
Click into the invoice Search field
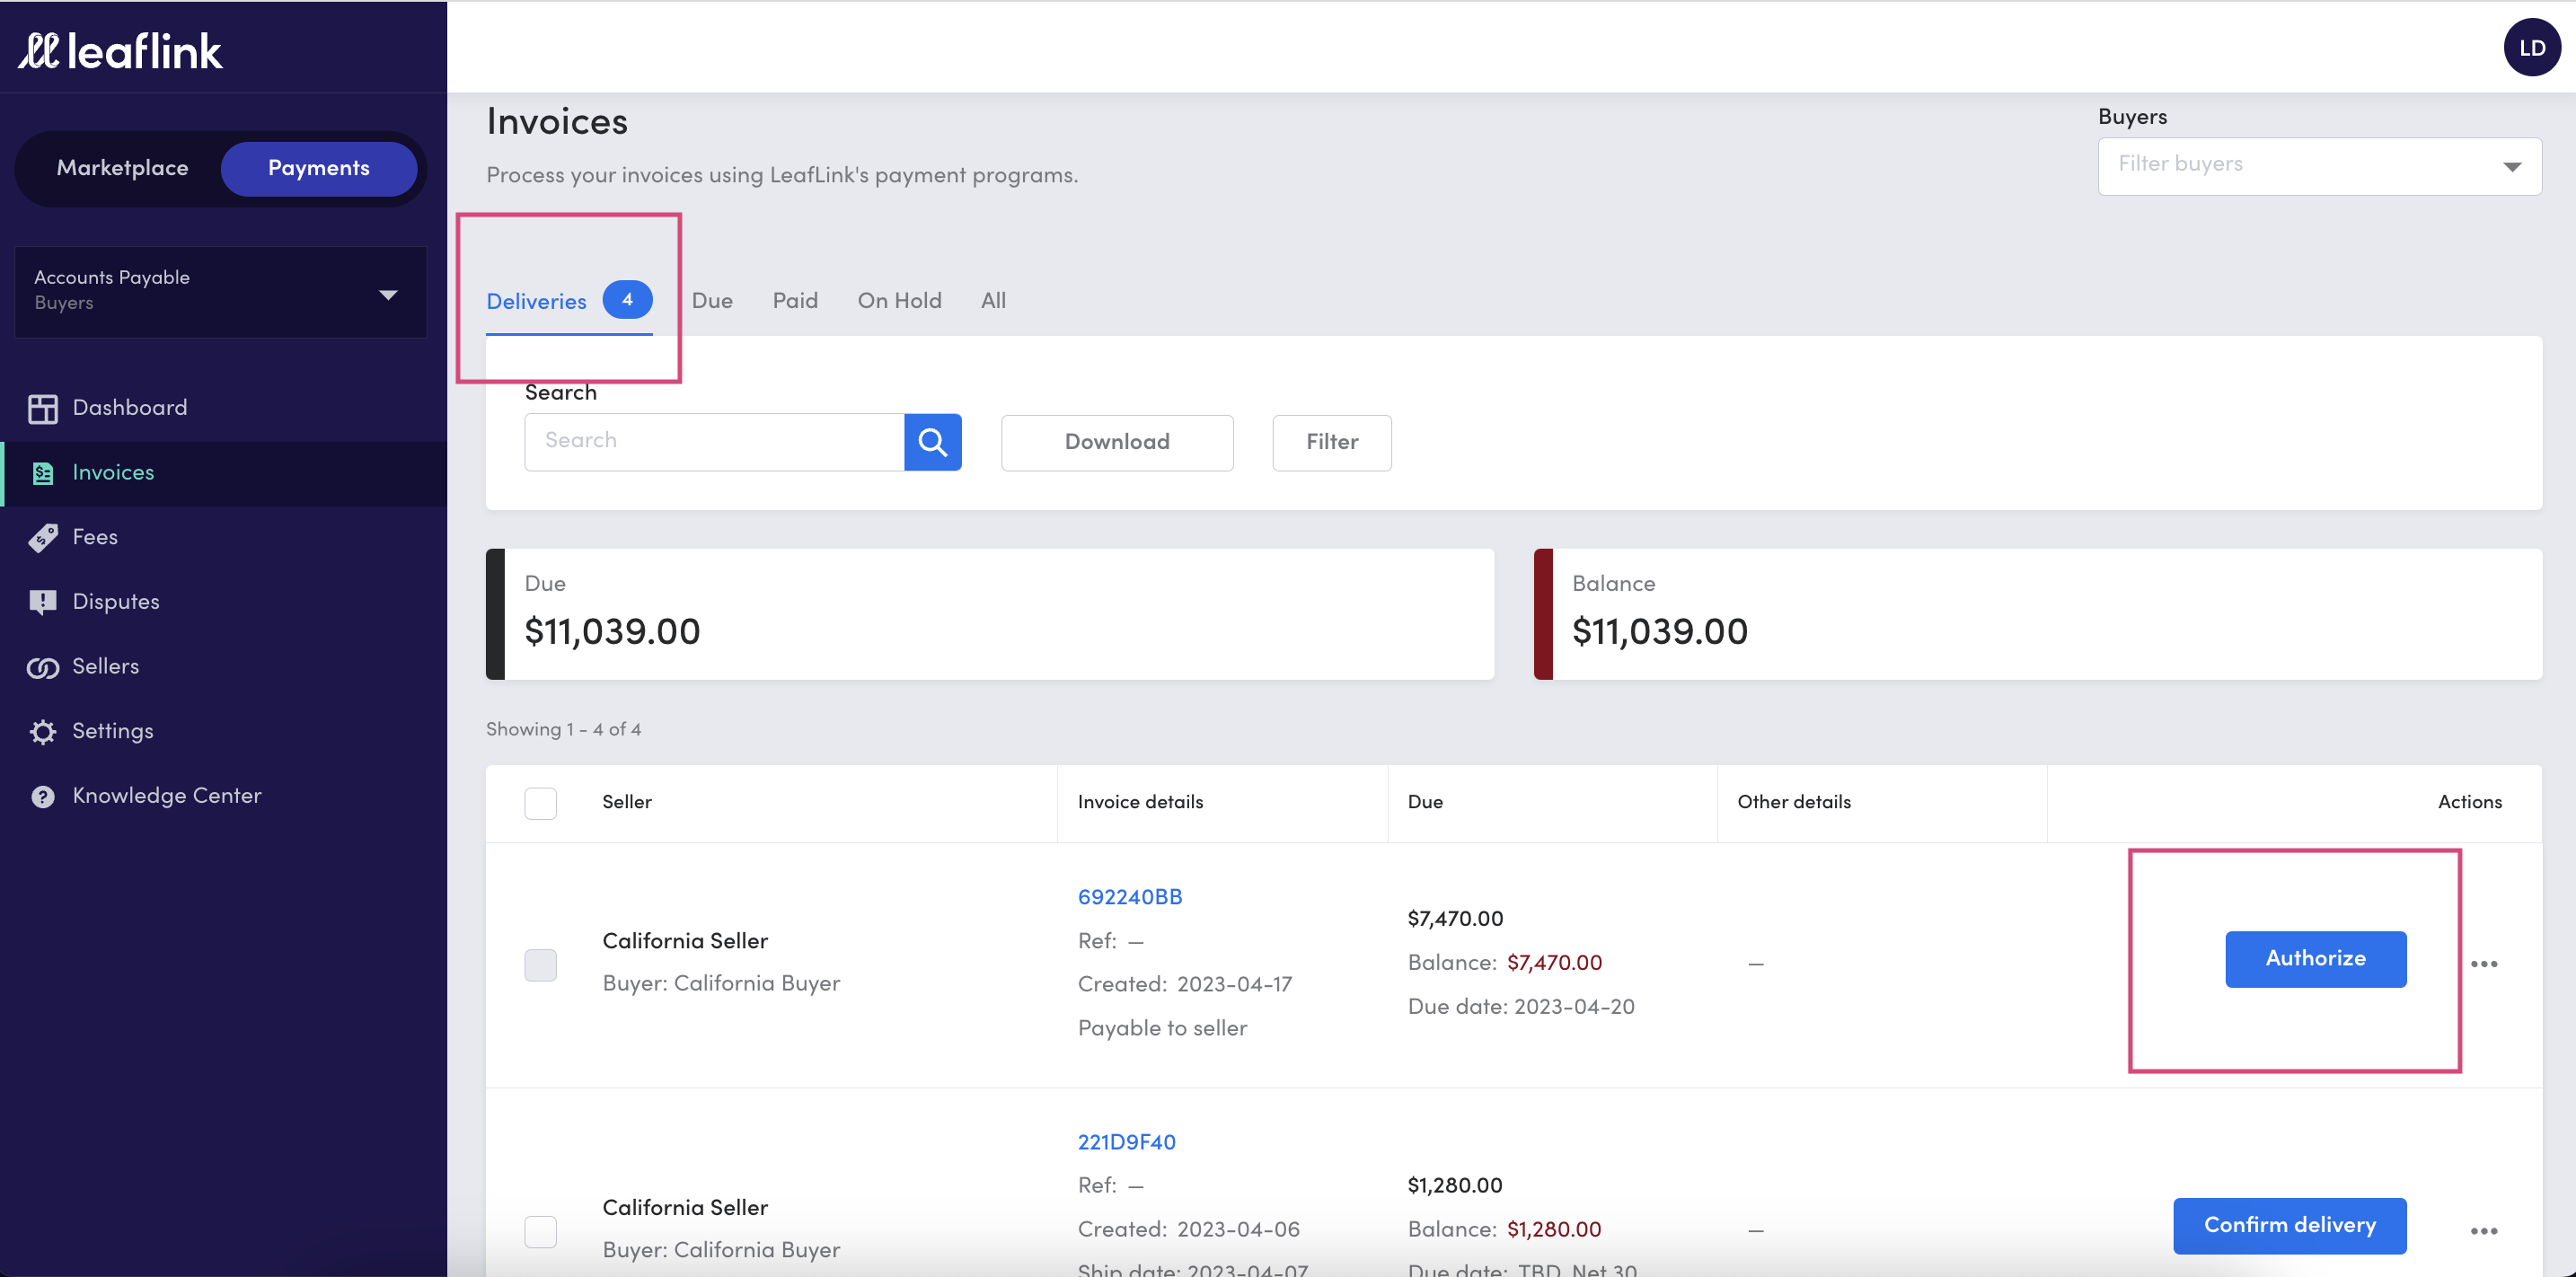pyautogui.click(x=714, y=442)
